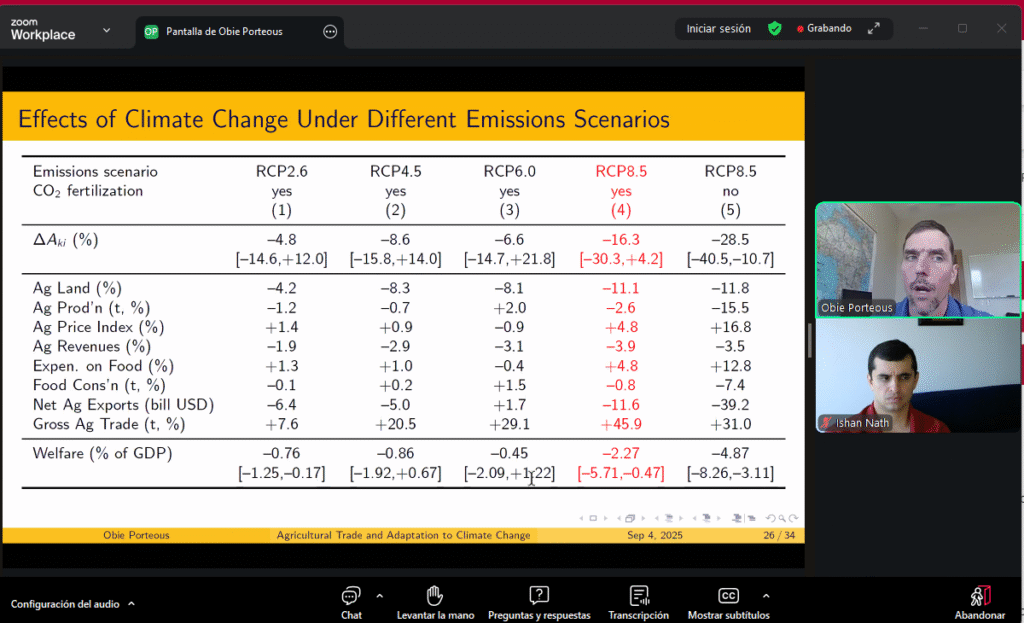Open the three-dot options on screen tab

330,31
